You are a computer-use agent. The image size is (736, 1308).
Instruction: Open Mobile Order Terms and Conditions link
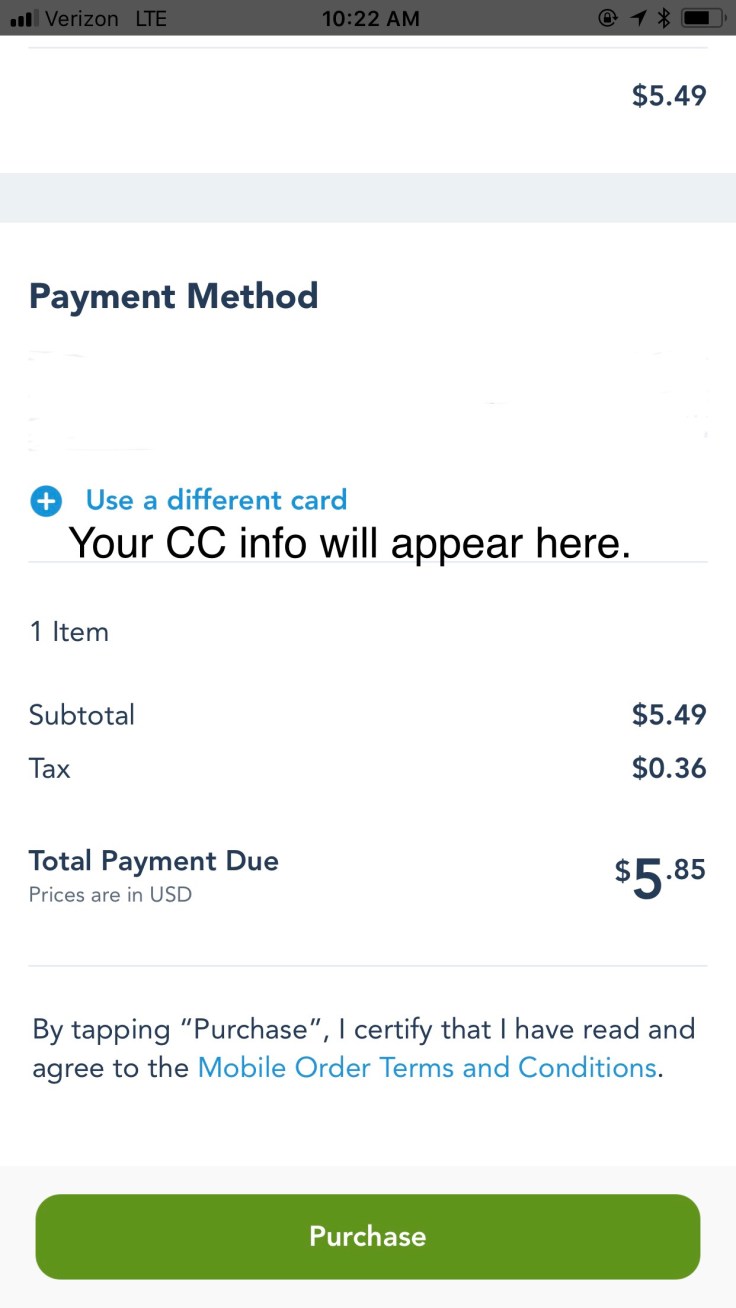pyautogui.click(x=427, y=1067)
